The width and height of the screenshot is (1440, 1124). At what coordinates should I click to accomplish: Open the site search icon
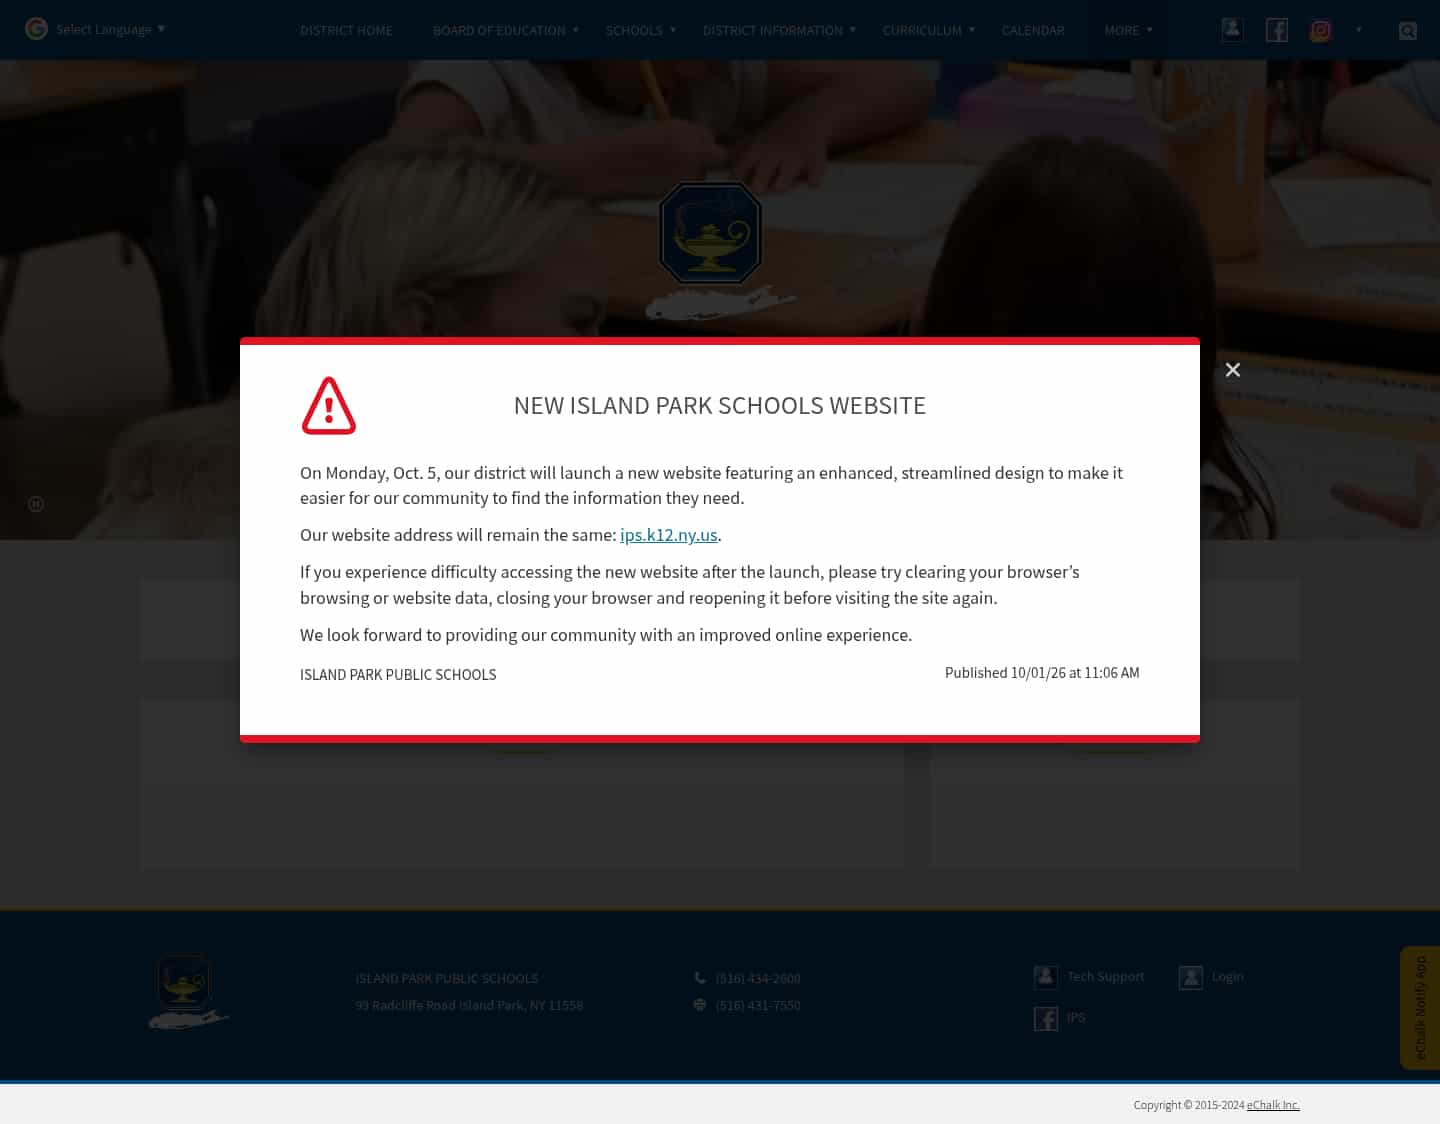(1408, 31)
